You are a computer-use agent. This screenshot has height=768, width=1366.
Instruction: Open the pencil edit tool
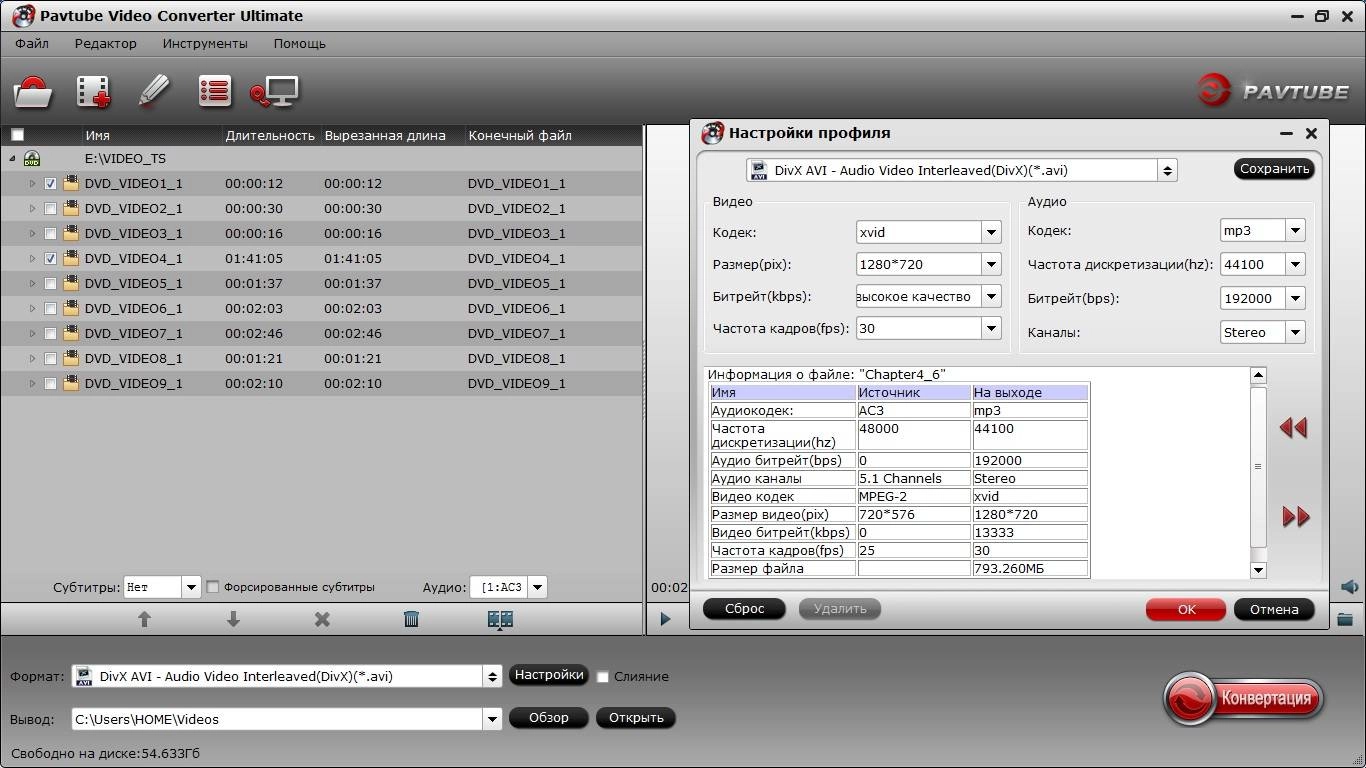coord(154,91)
